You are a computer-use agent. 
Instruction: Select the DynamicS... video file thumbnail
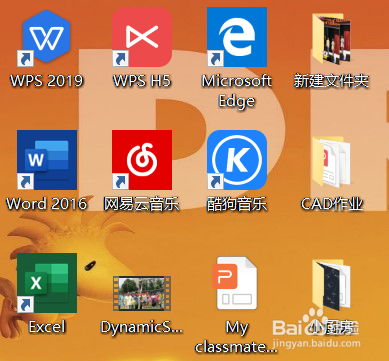[142, 293]
